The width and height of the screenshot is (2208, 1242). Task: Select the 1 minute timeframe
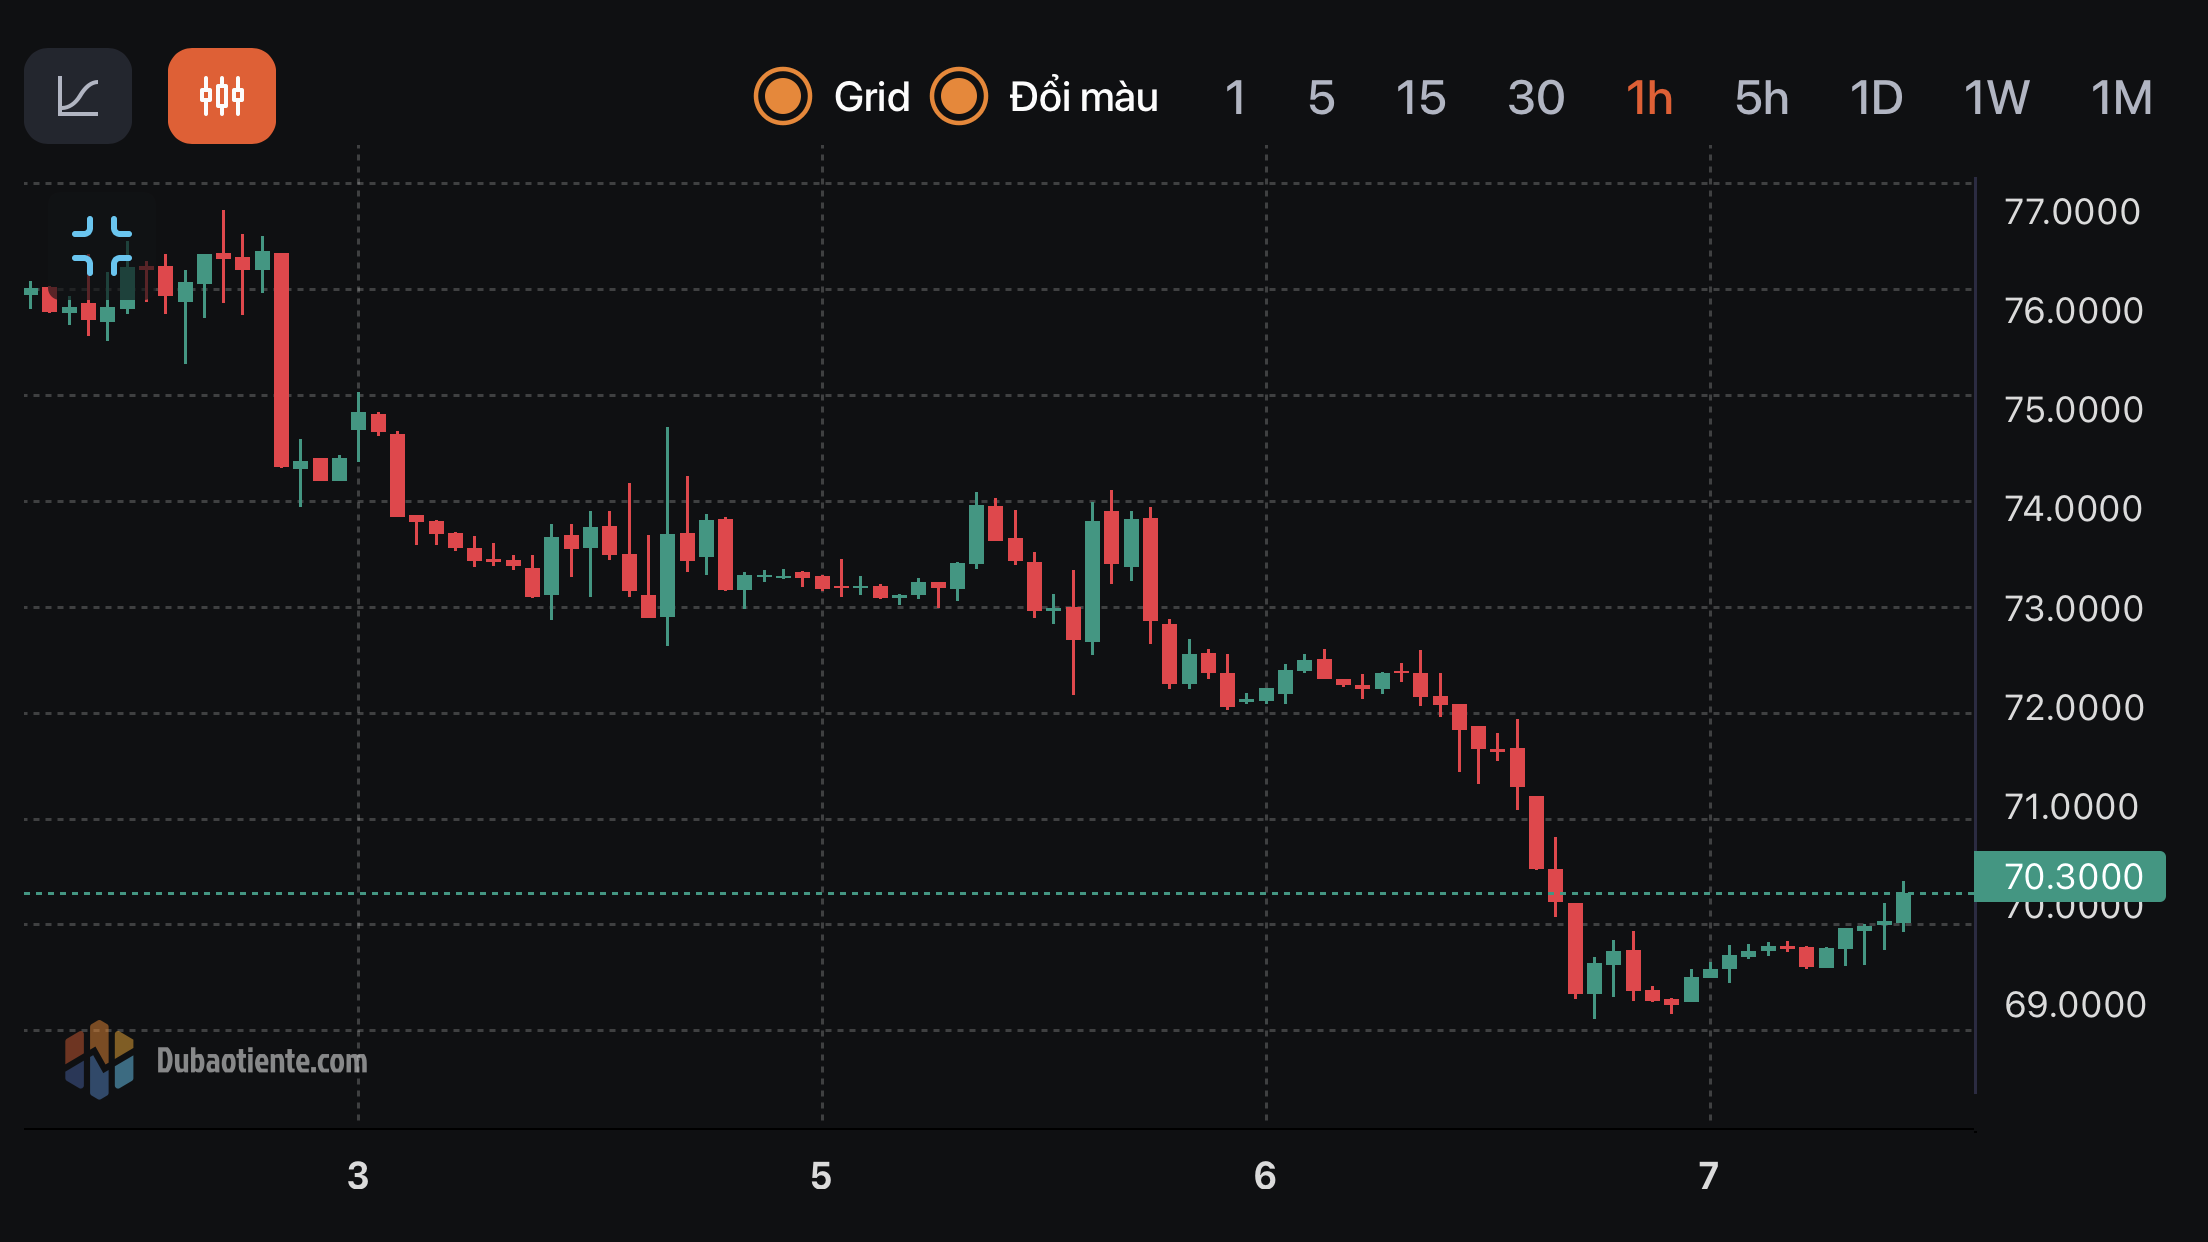[1235, 97]
